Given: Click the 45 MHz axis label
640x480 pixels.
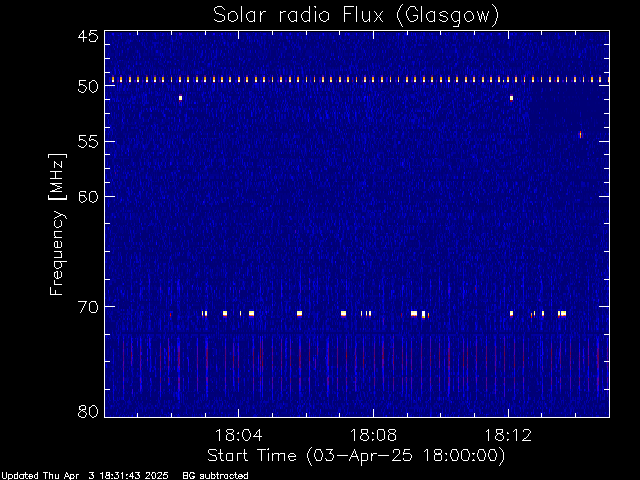Looking at the screenshot, I should (x=88, y=37).
